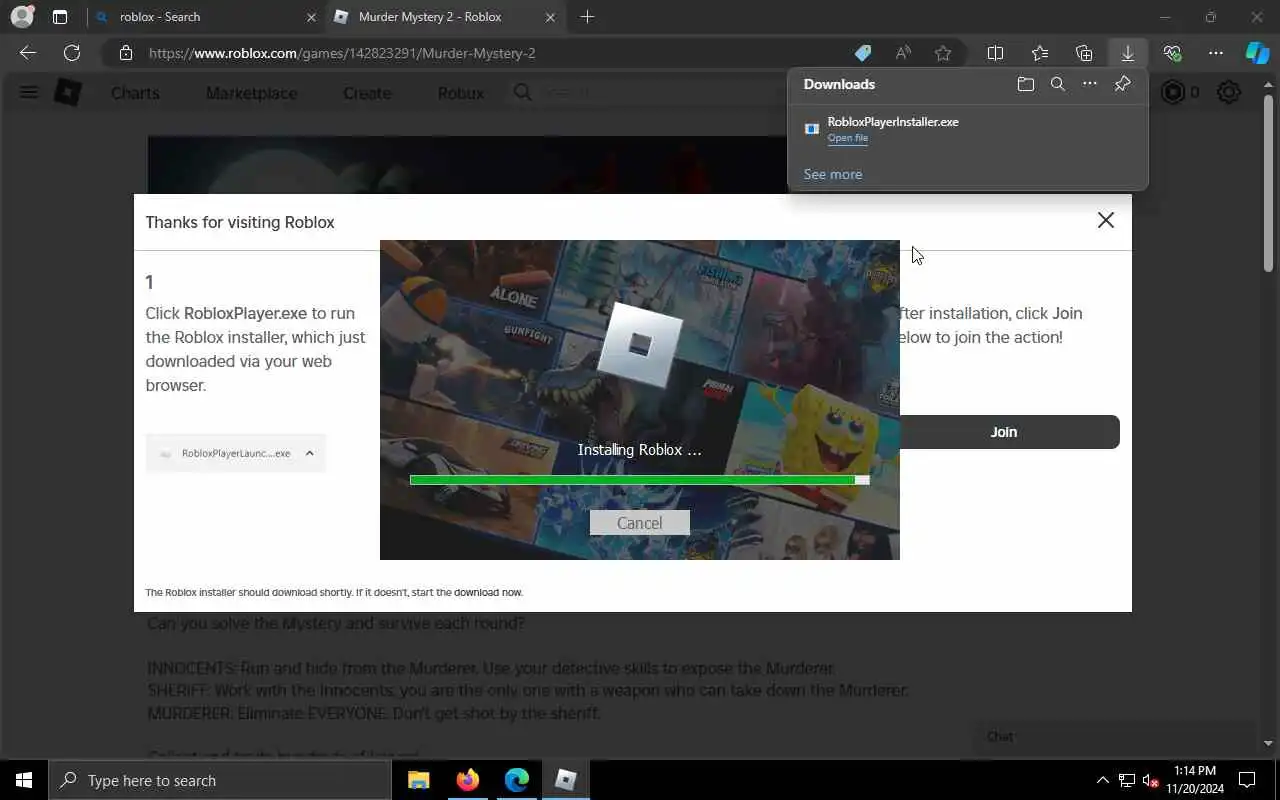Open the Marketplace menu item

click(x=252, y=93)
